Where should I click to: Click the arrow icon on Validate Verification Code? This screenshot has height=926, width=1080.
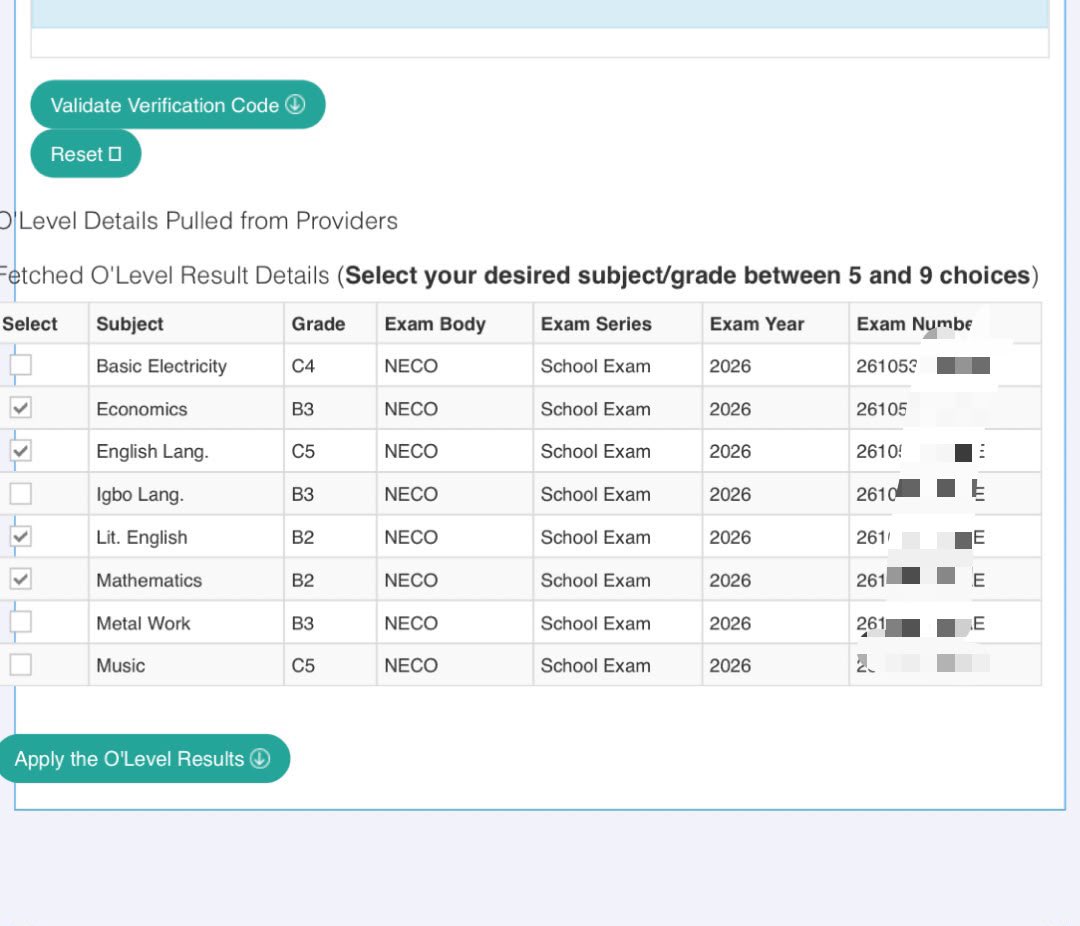pyautogui.click(x=295, y=104)
